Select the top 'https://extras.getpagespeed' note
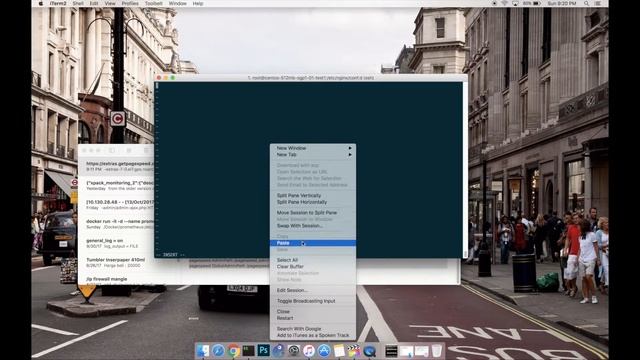The width and height of the screenshot is (640, 360). pyautogui.click(x=116, y=166)
